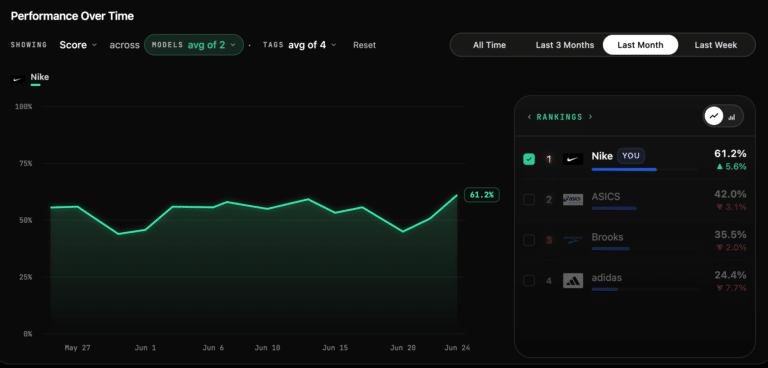This screenshot has height=368, width=768.
Task: Click the 75% y-axis label
Action: click(26, 163)
